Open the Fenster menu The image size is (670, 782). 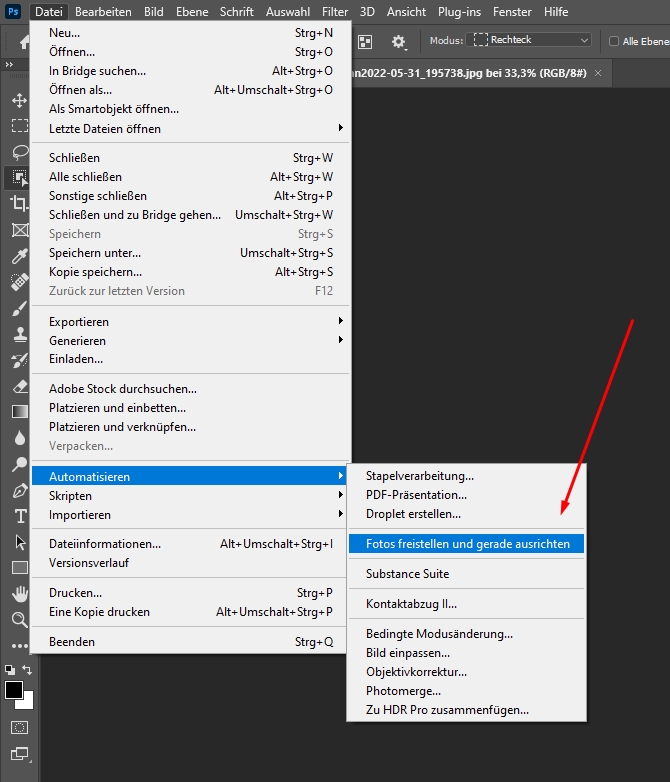512,11
